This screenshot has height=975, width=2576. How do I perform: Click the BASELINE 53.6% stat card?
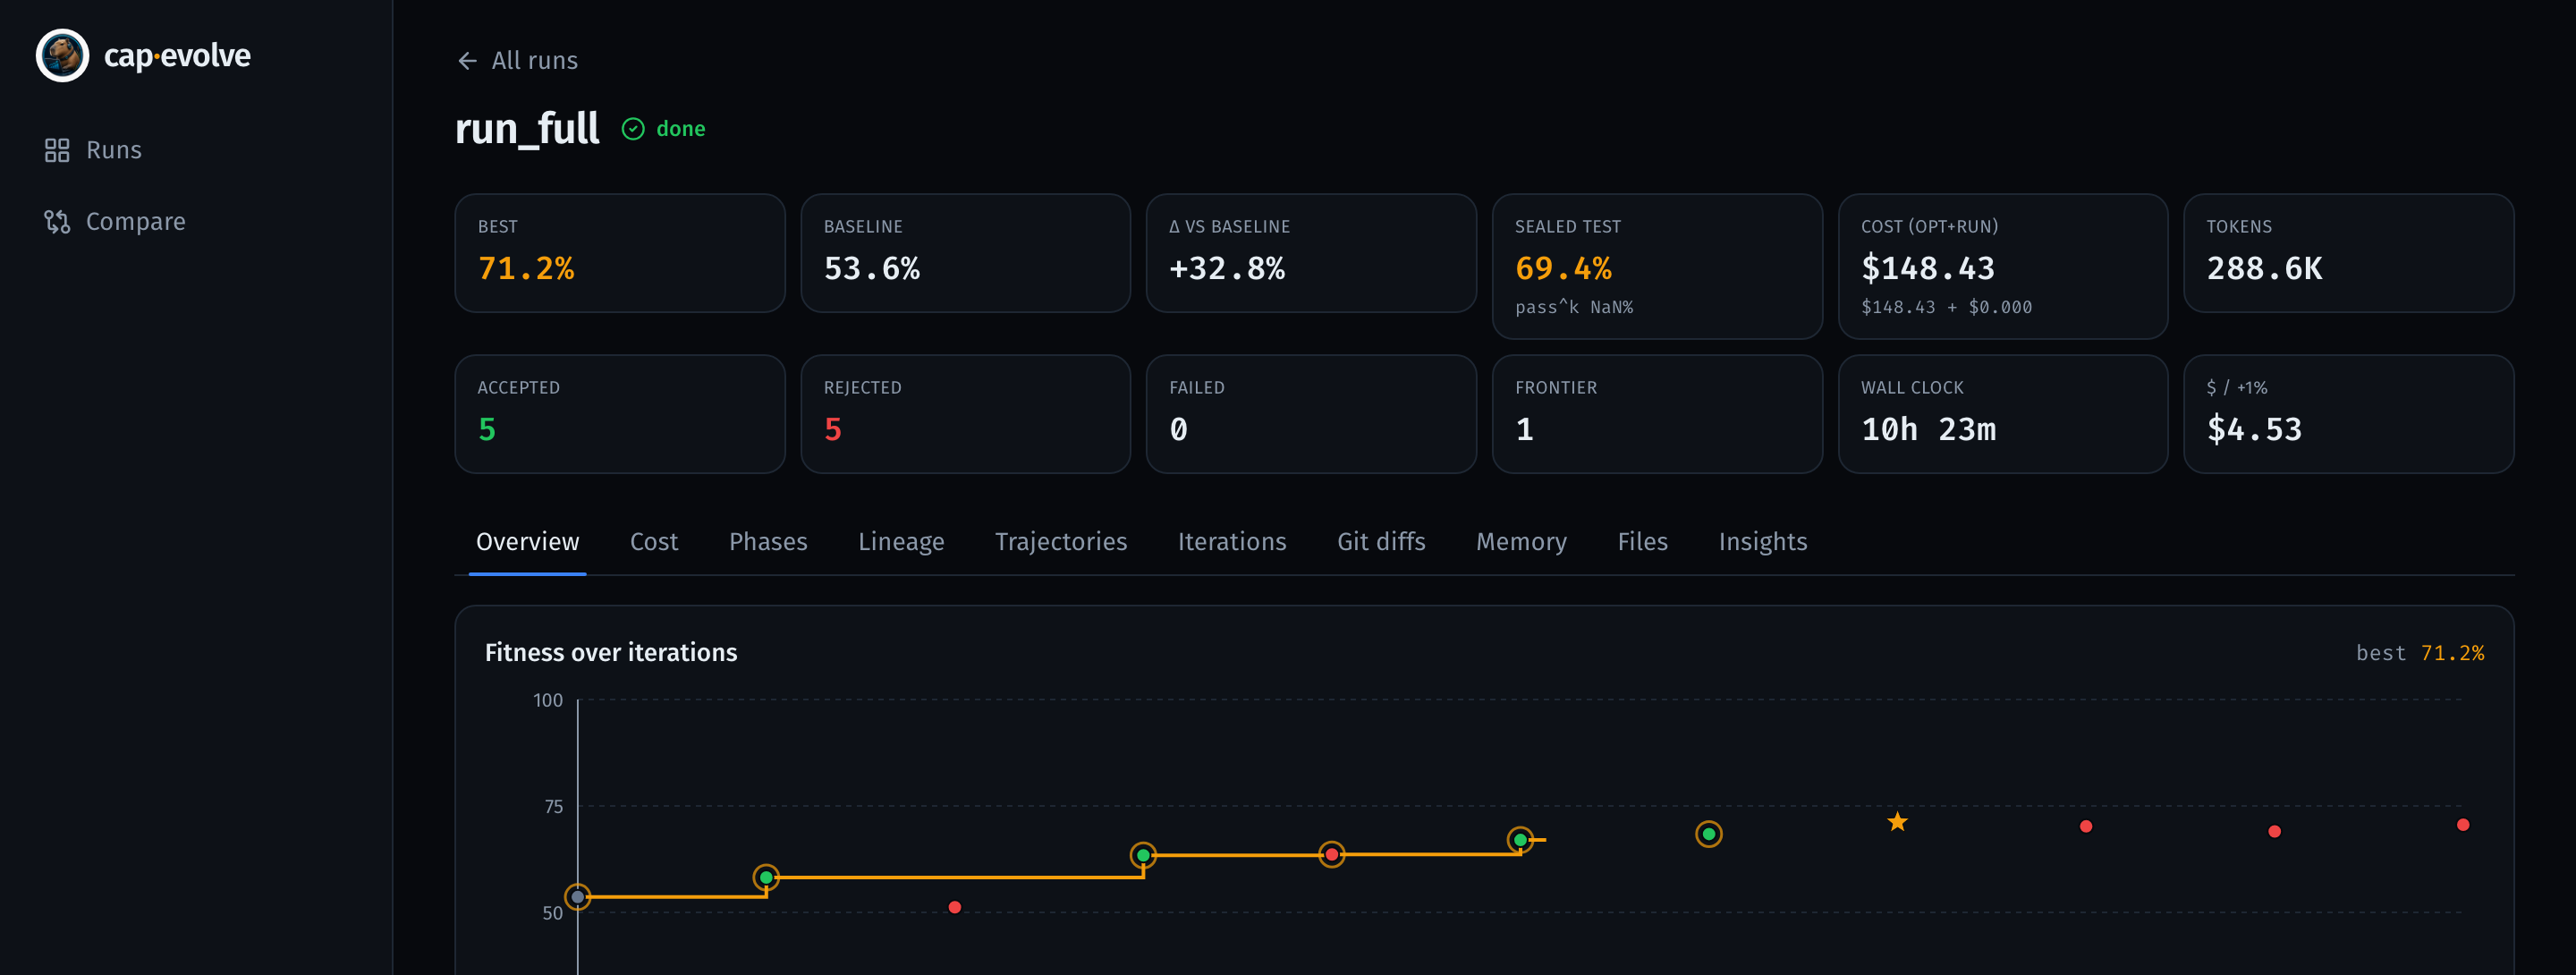click(965, 253)
